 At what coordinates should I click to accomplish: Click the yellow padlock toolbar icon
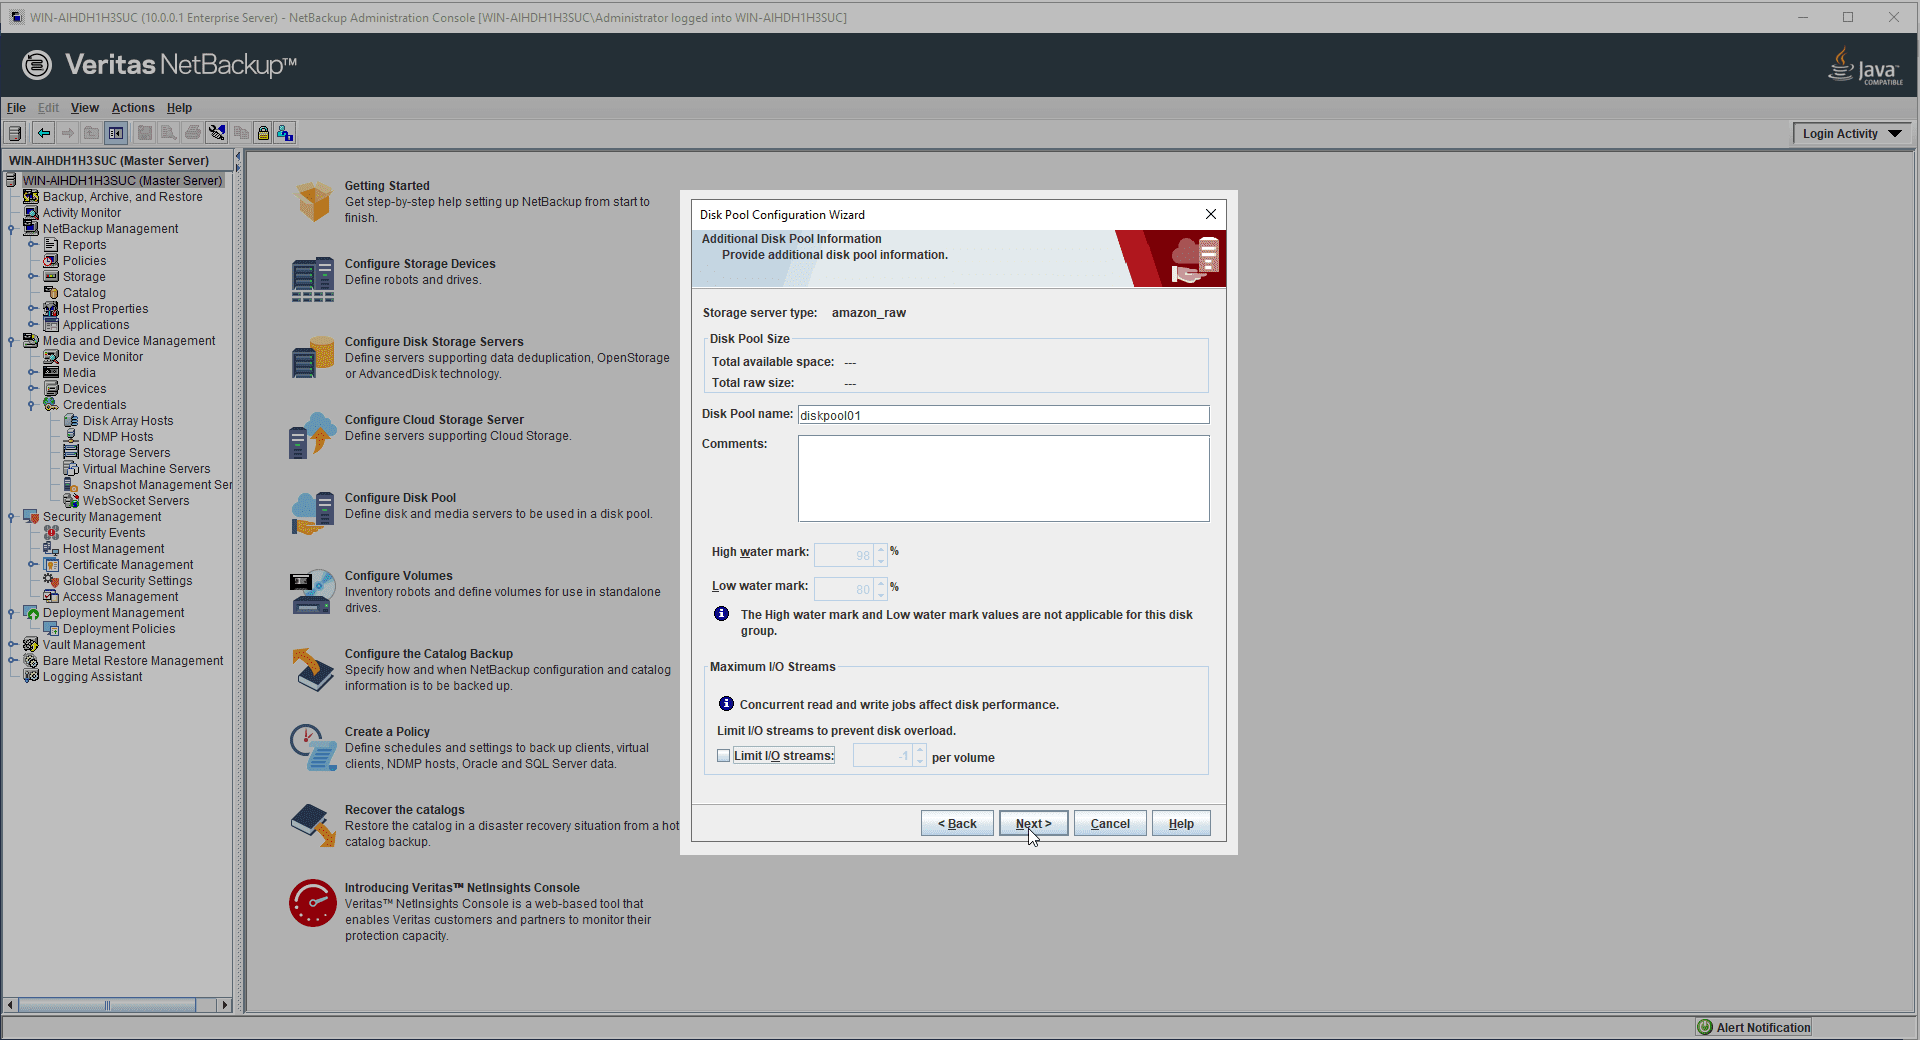[263, 133]
